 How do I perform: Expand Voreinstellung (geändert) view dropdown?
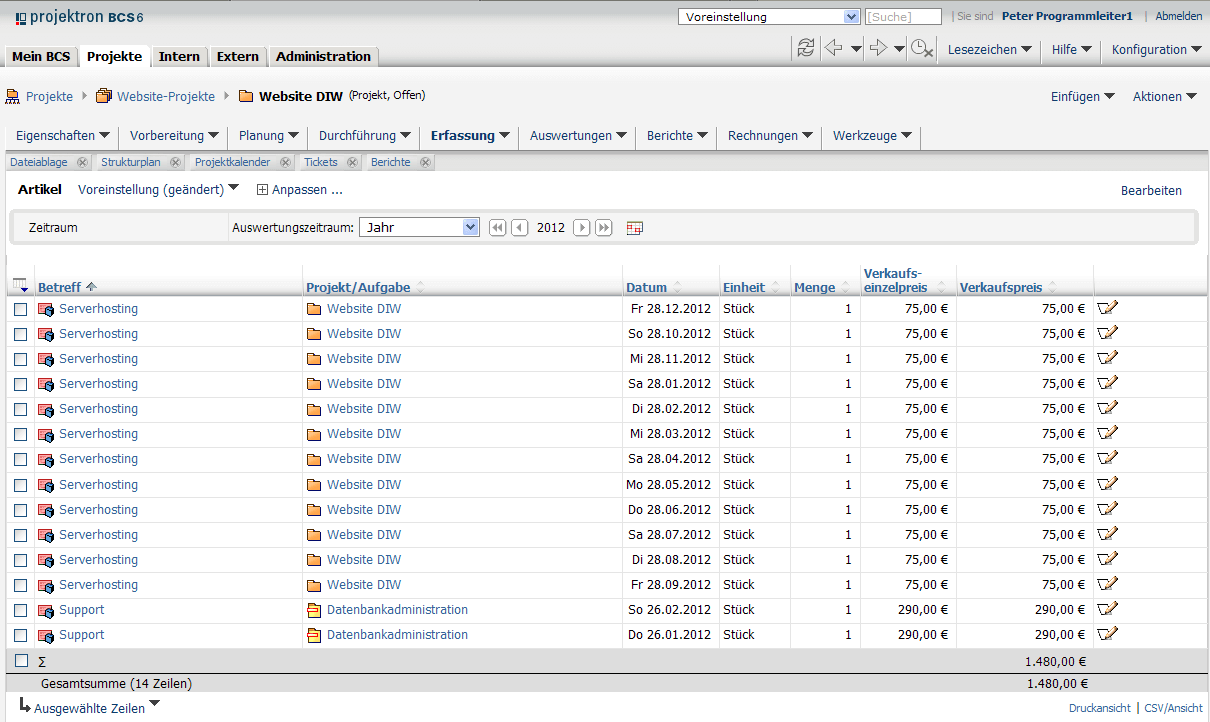tap(159, 189)
